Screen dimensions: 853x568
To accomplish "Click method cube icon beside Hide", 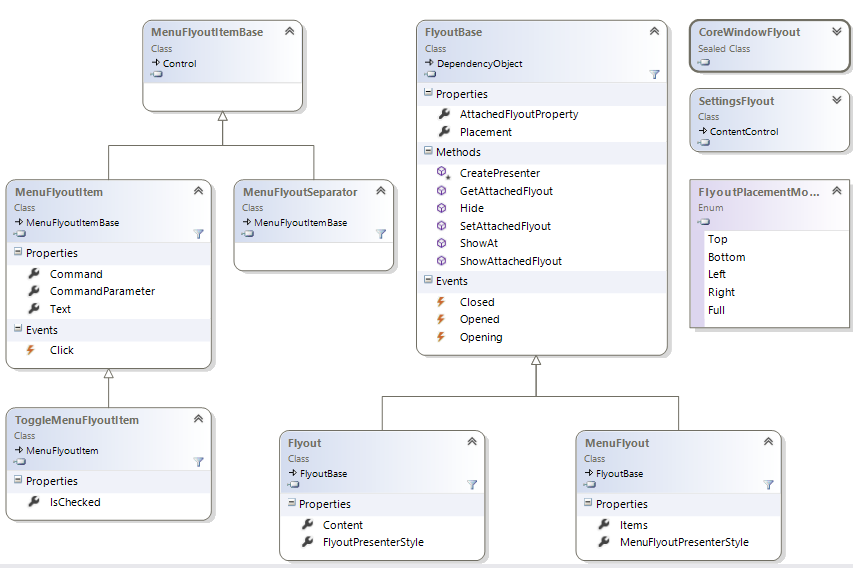I will pyautogui.click(x=442, y=208).
